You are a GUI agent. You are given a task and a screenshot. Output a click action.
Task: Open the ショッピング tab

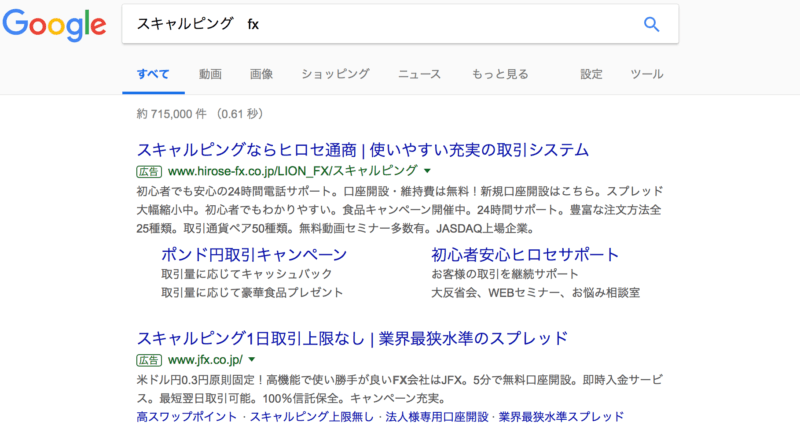[x=335, y=74]
